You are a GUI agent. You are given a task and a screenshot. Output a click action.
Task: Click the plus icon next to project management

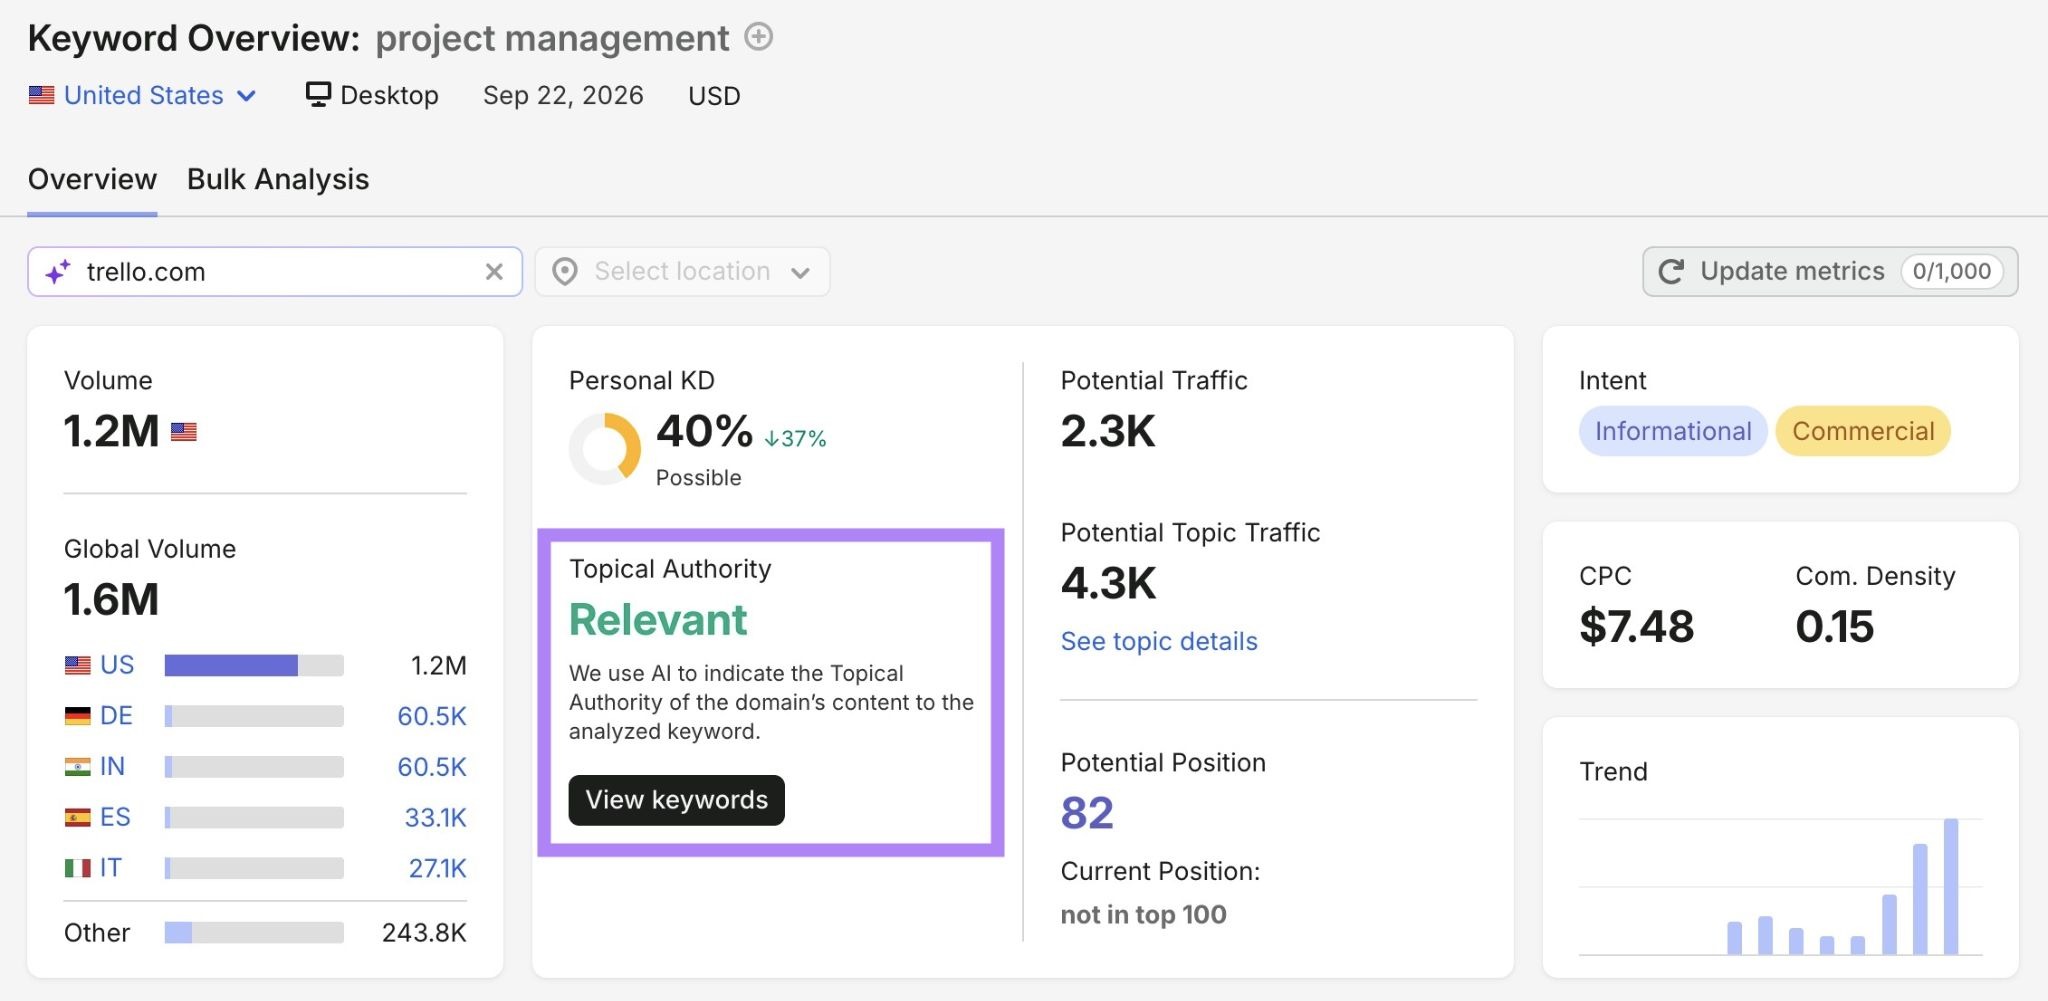pyautogui.click(x=759, y=37)
